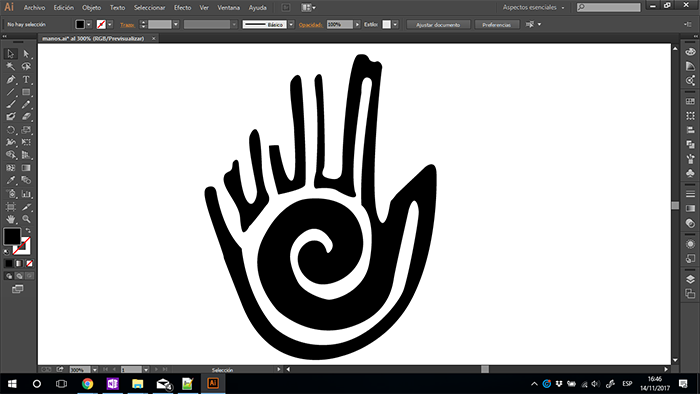
Task: Open the Symbols panel icon
Action: (690, 173)
